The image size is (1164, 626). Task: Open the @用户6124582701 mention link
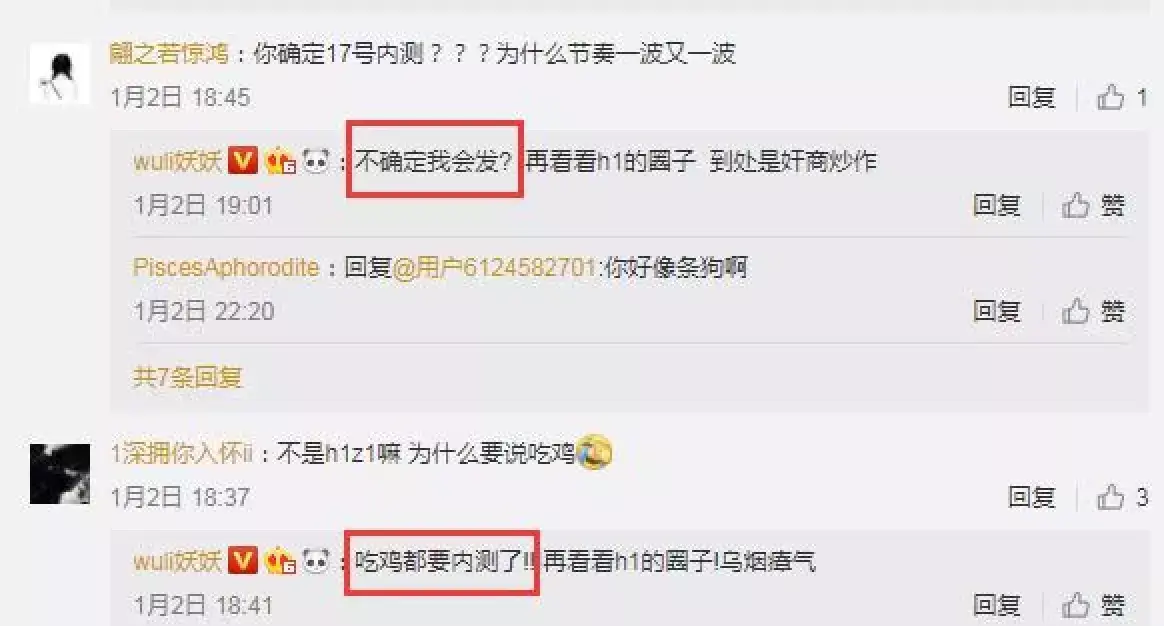click(494, 267)
